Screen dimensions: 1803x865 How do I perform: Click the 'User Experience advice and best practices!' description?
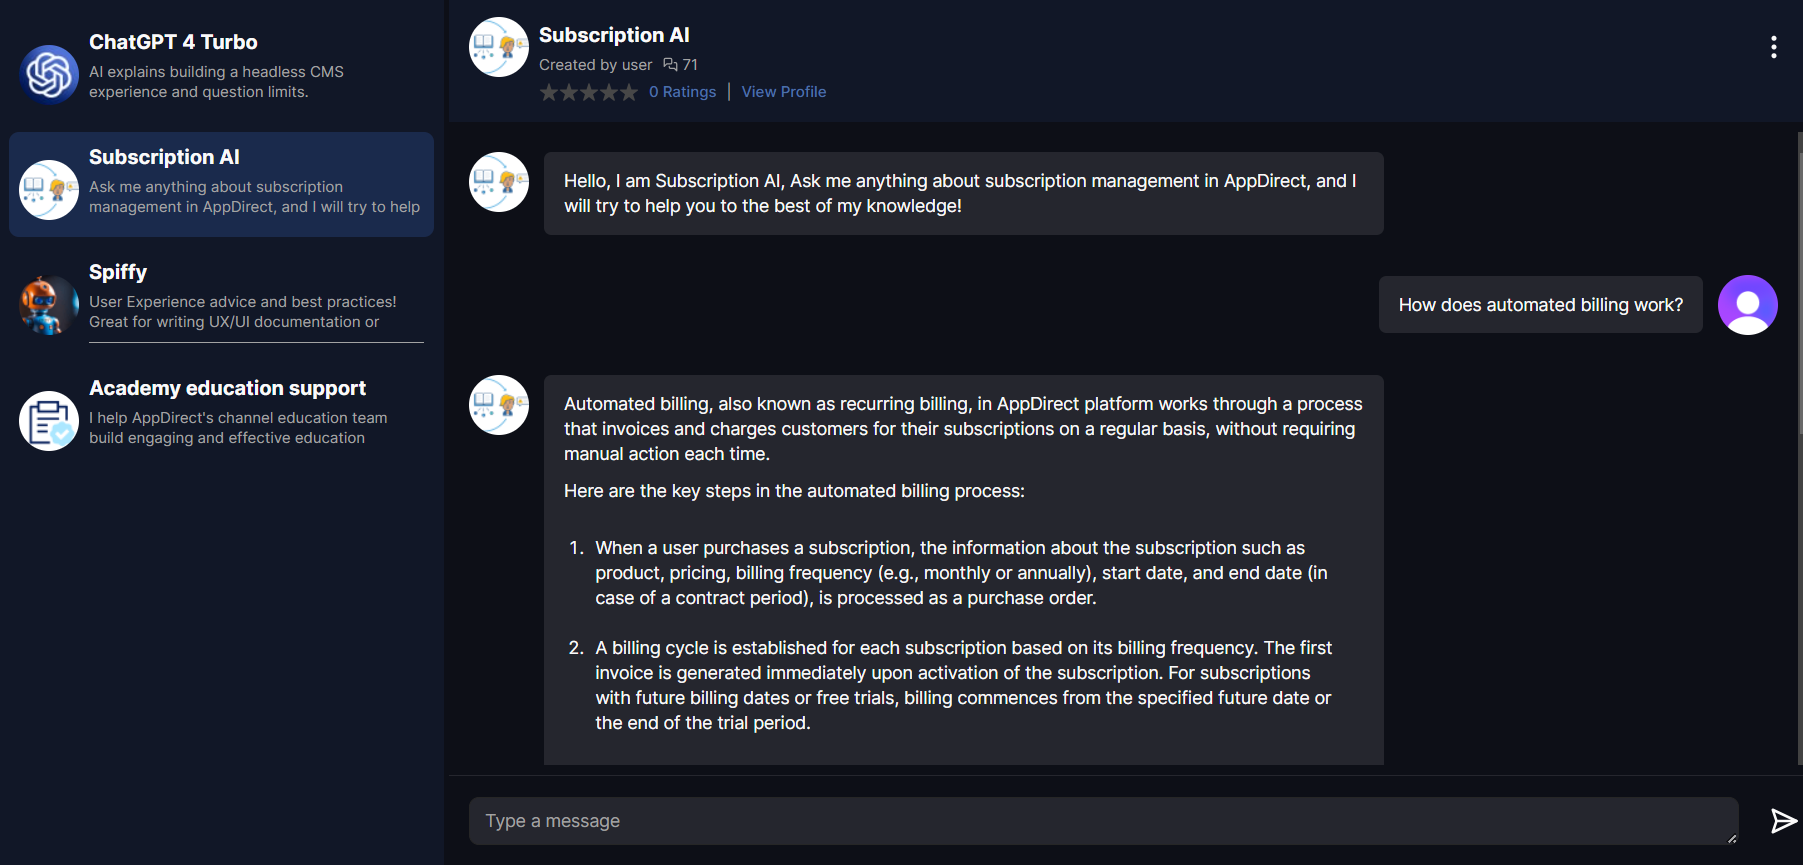[242, 312]
